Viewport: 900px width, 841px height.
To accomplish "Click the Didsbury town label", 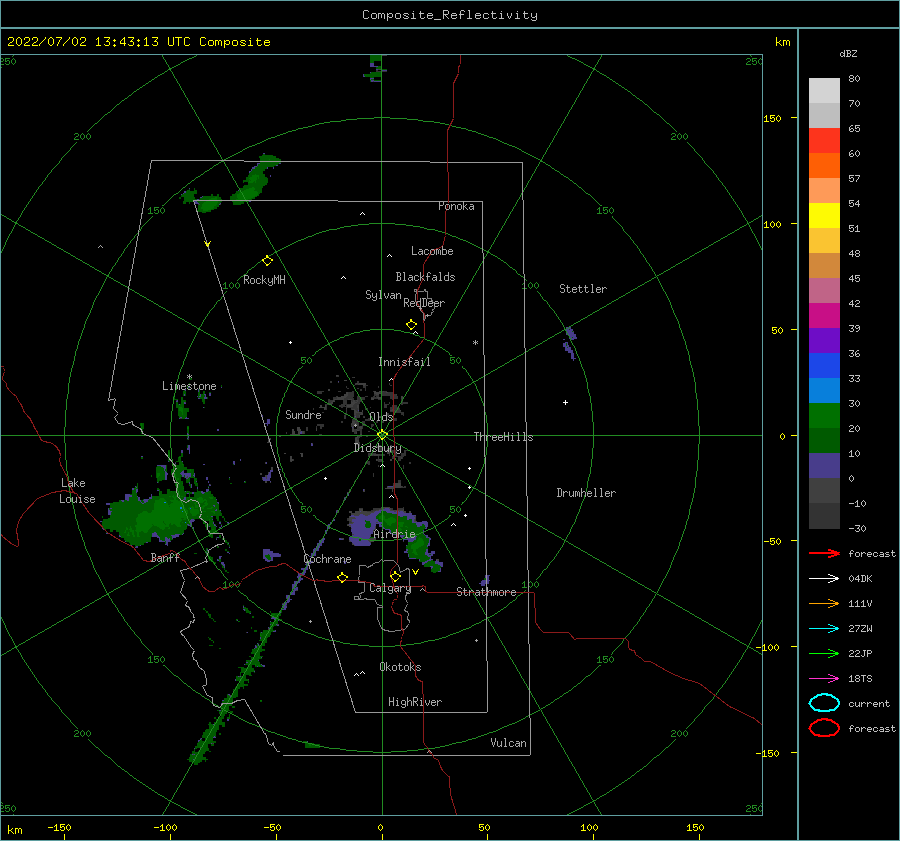I will (x=378, y=448).
